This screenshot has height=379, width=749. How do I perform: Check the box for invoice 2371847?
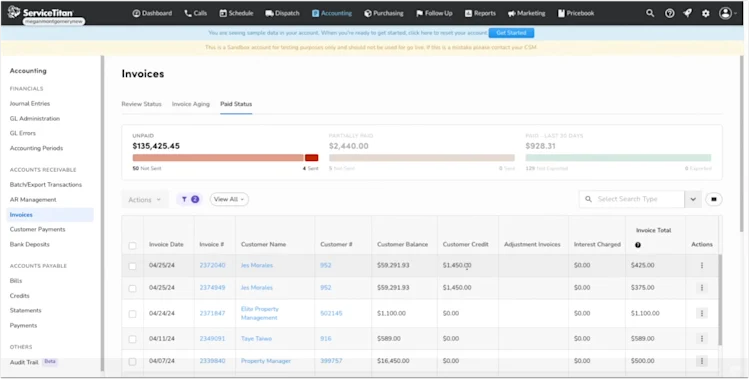coord(132,314)
